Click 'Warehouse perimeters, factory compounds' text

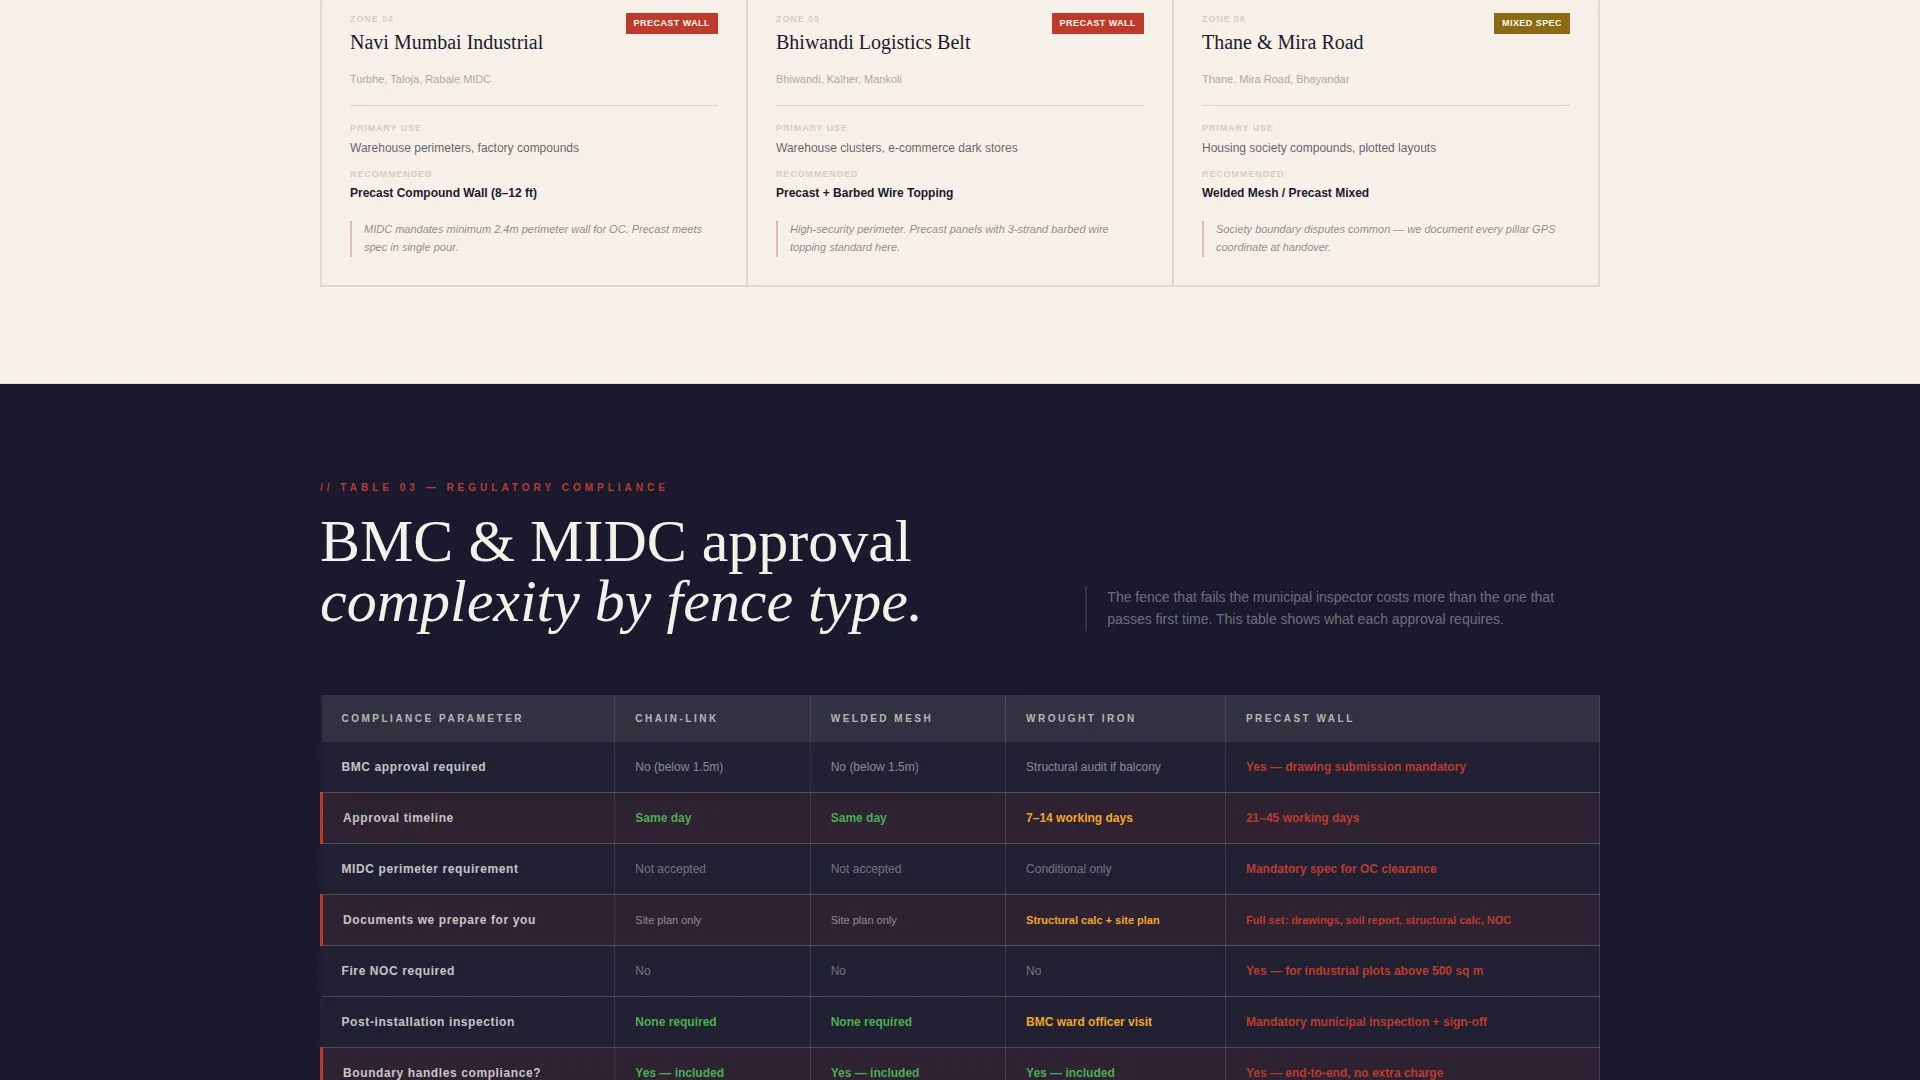pyautogui.click(x=464, y=148)
